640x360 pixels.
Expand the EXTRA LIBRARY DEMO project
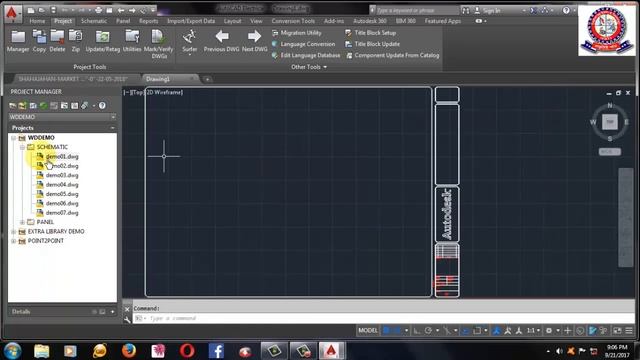tap(13, 231)
